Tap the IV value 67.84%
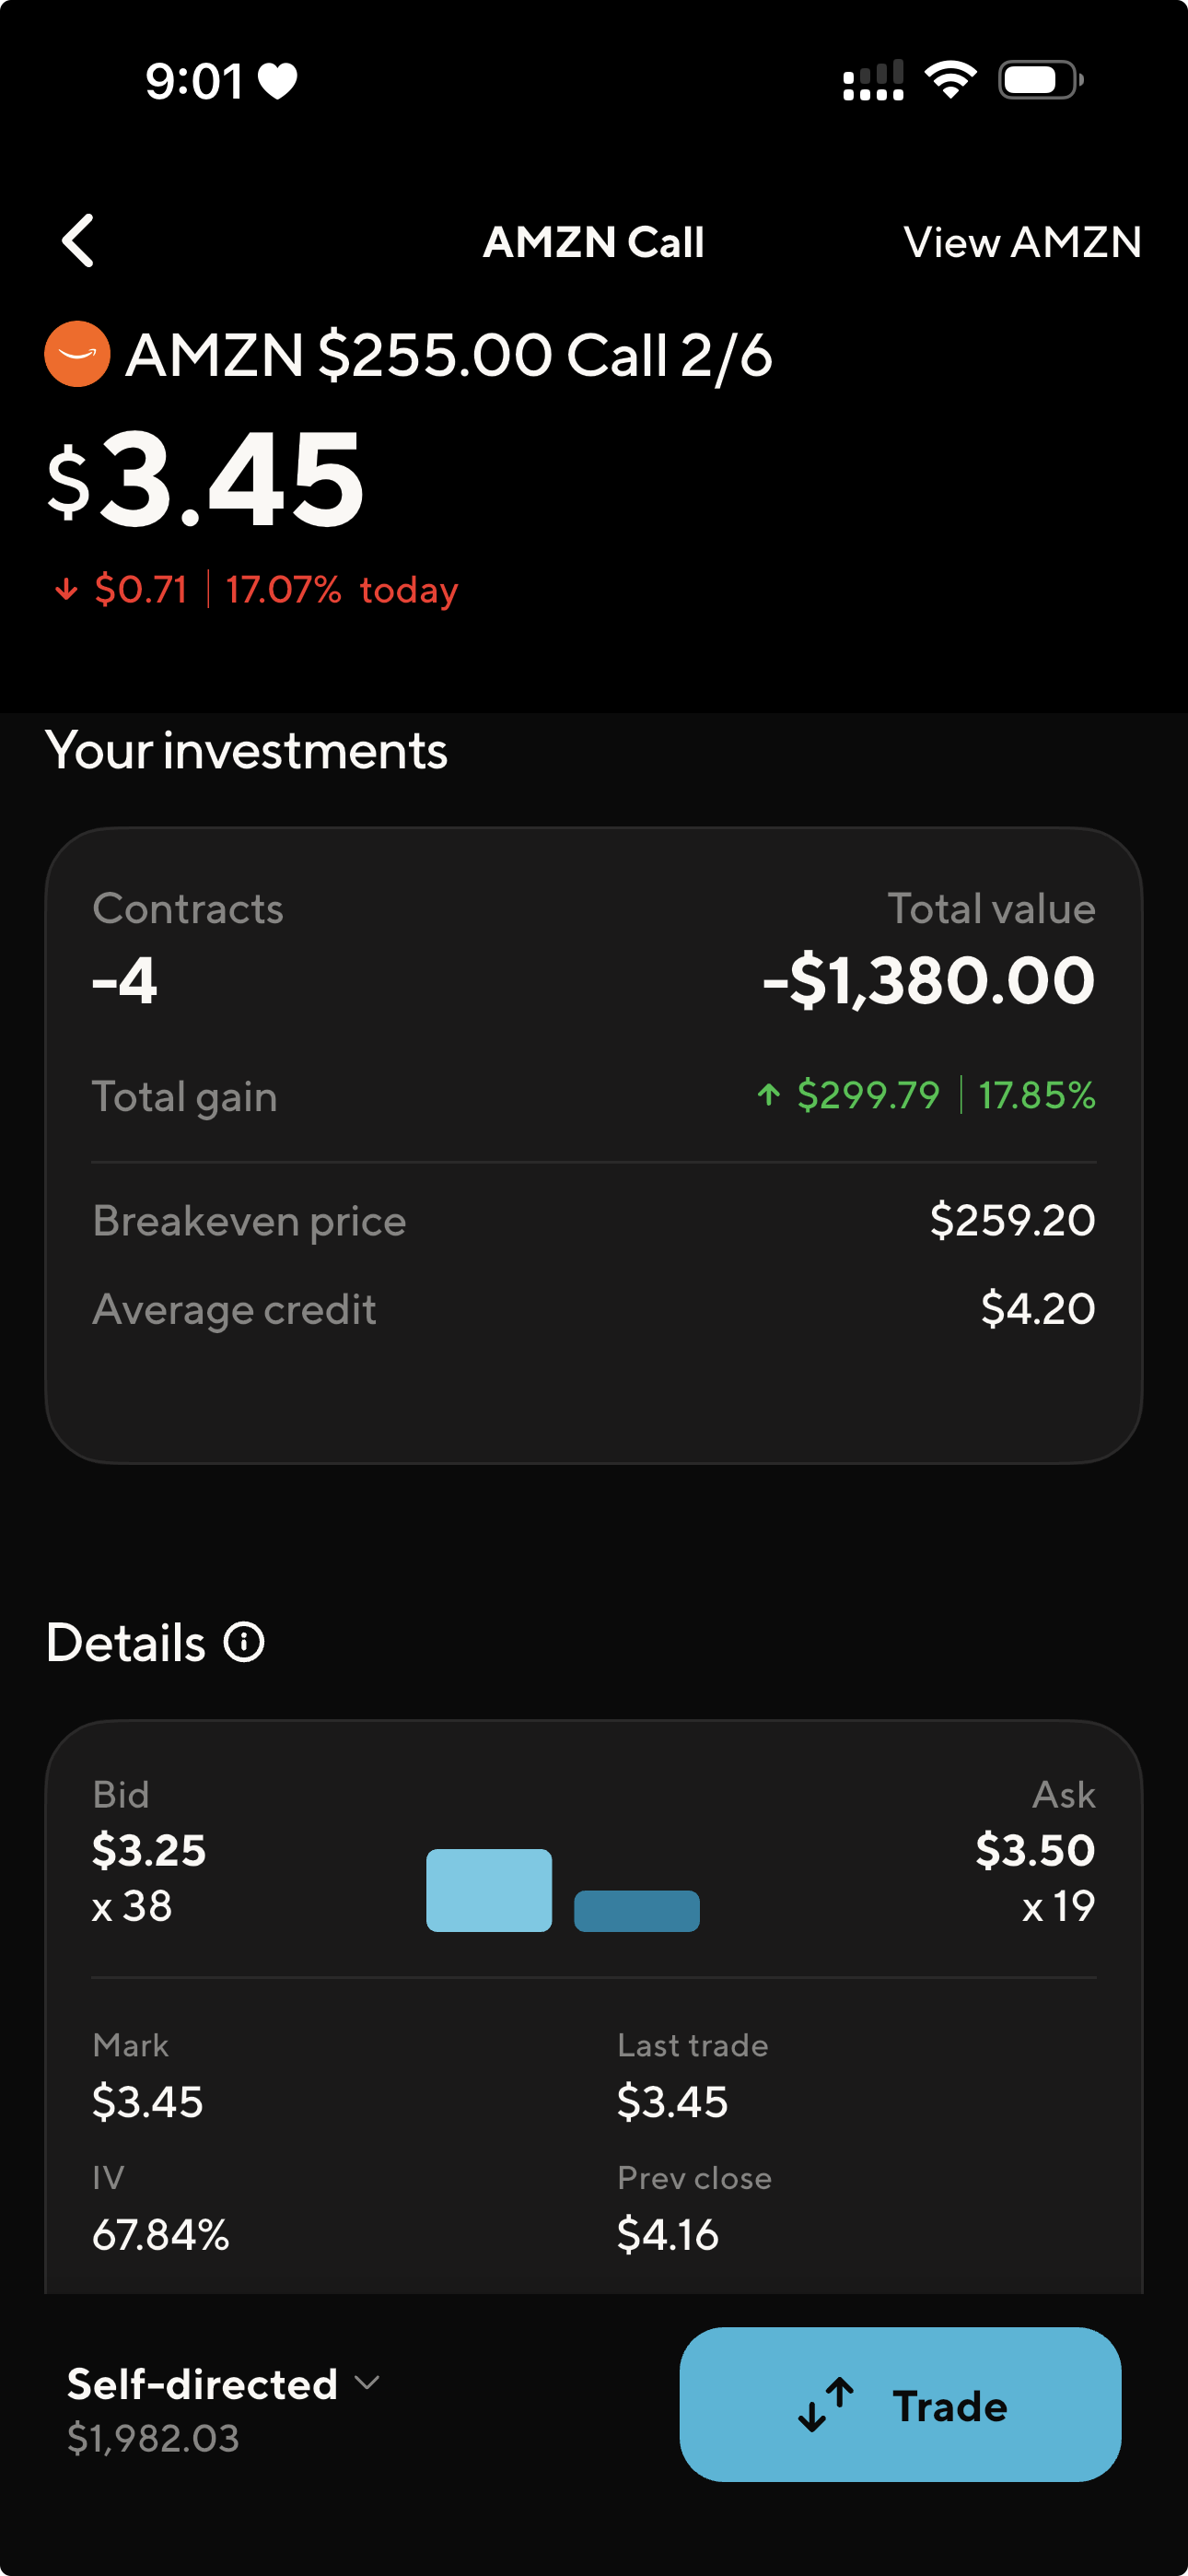Viewport: 1188px width, 2576px height. coord(161,2234)
